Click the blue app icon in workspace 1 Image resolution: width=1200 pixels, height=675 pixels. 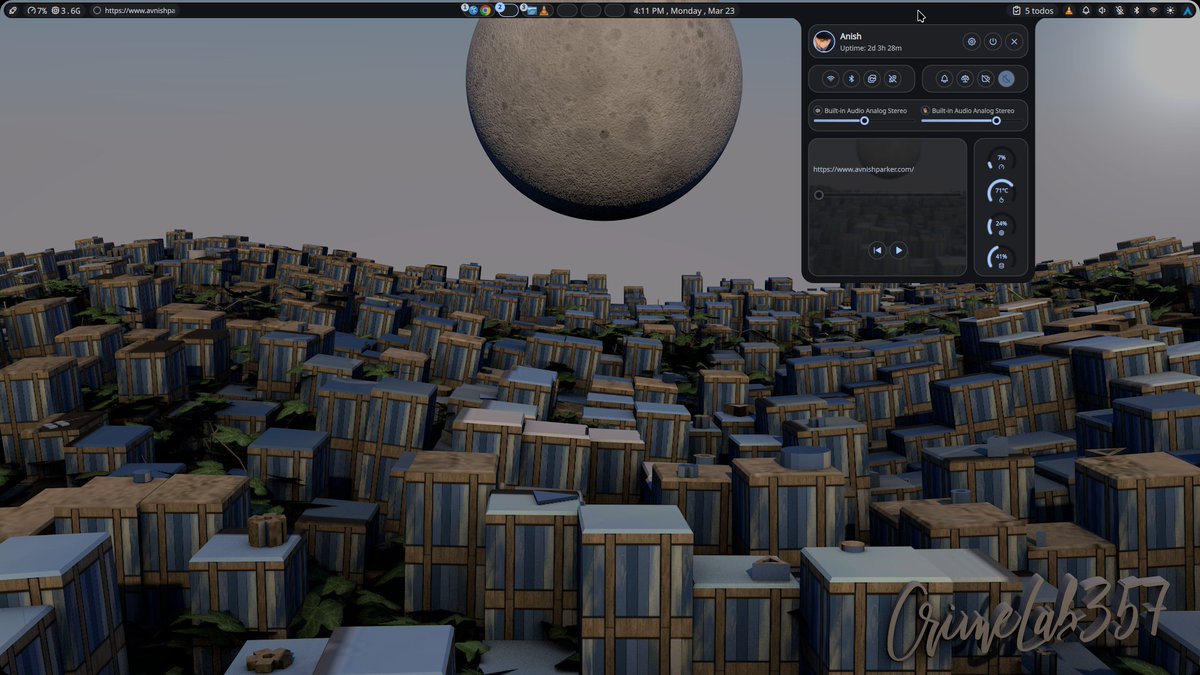click(473, 10)
